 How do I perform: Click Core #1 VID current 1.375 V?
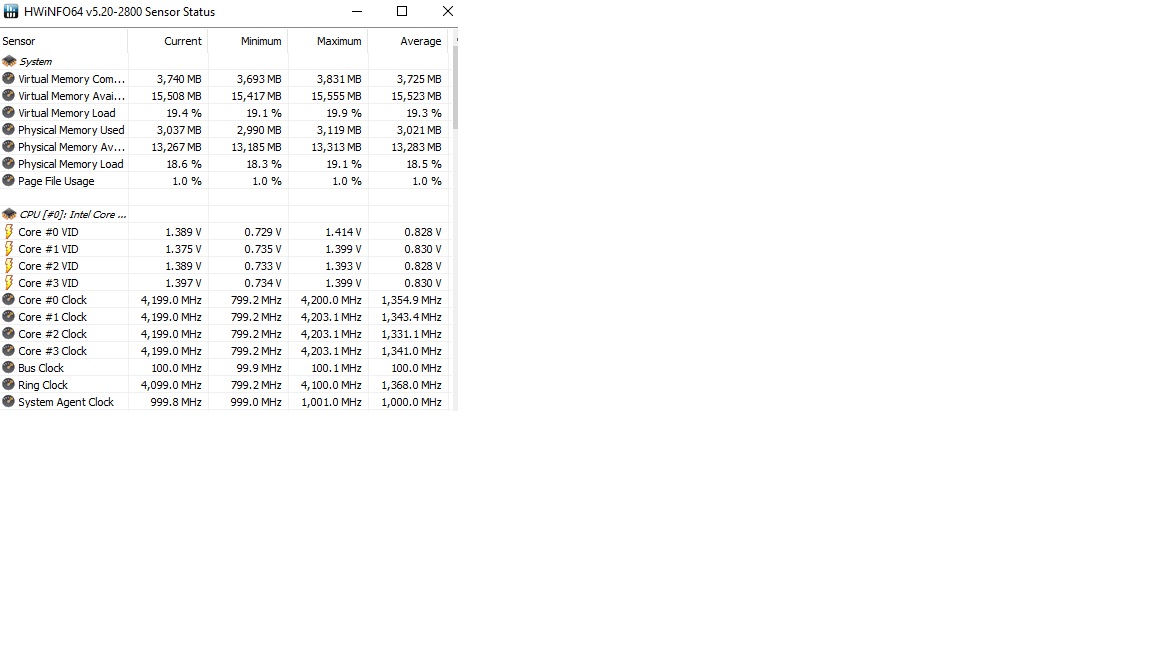[183, 249]
